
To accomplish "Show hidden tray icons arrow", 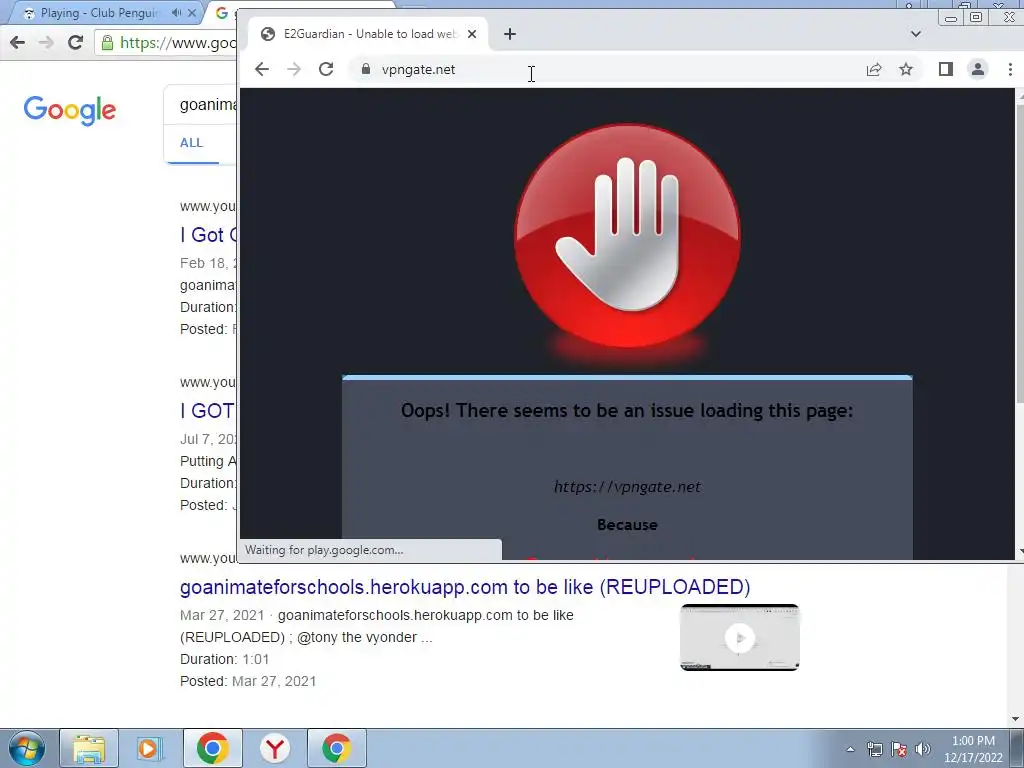I will point(850,749).
